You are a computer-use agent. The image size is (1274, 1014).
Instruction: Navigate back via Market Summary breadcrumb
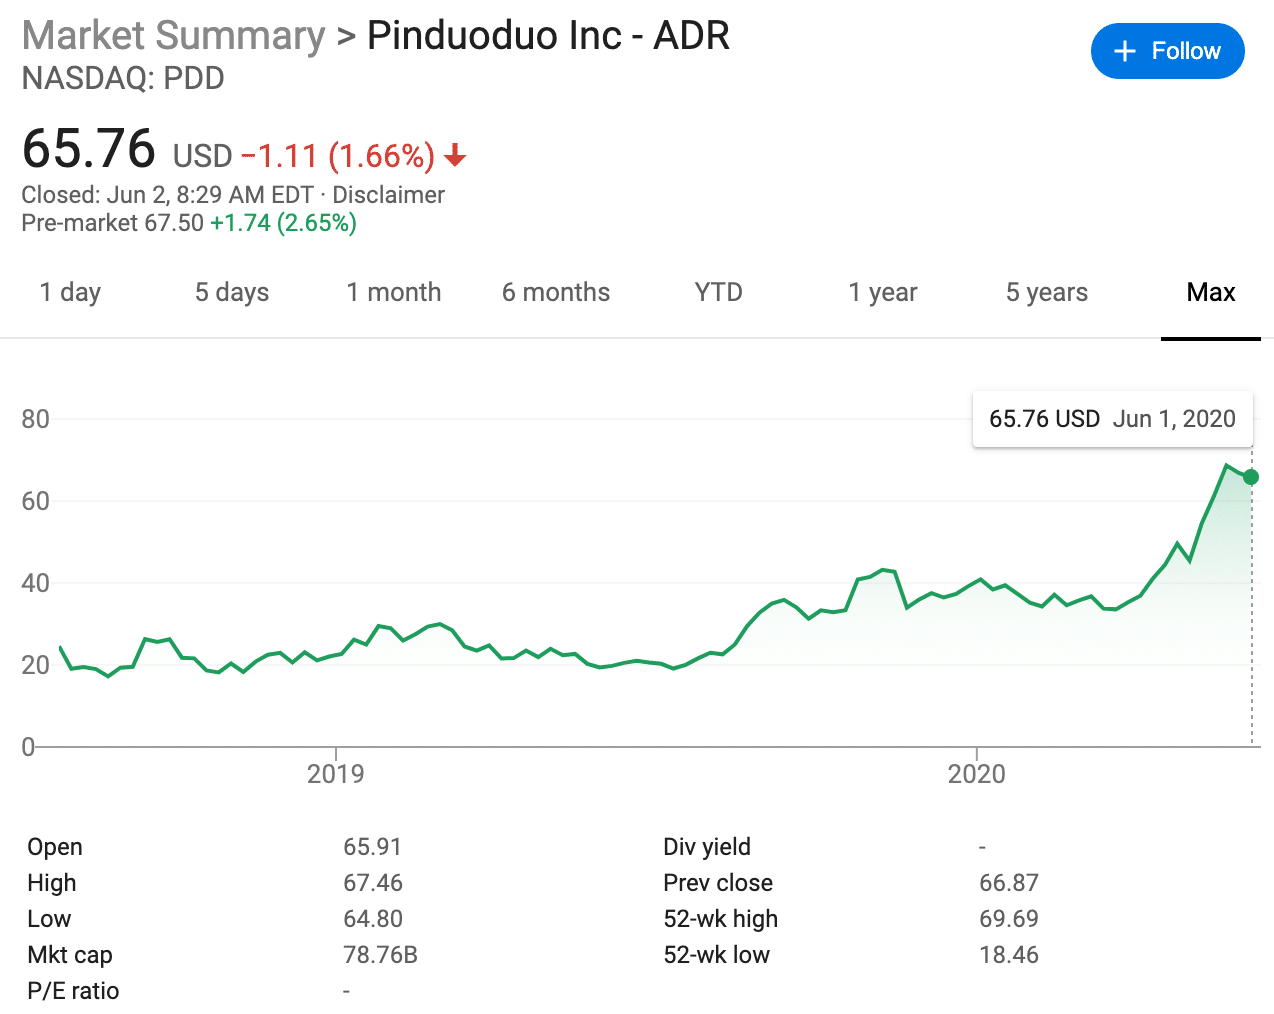pyautogui.click(x=172, y=35)
